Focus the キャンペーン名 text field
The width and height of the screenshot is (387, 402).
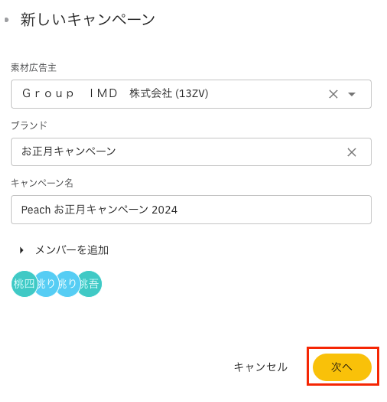[191, 210]
